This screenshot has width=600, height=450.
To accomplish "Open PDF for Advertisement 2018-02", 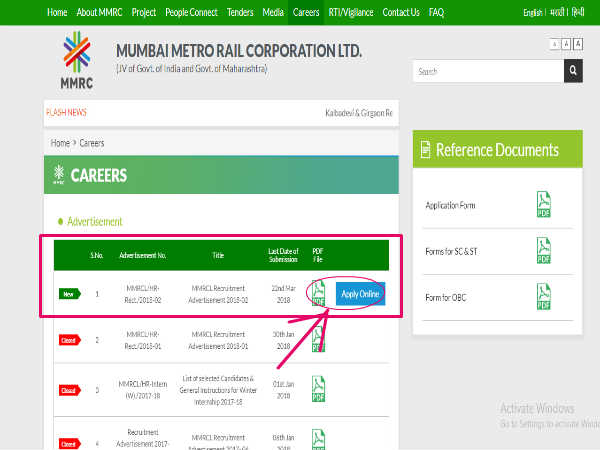I will click(318, 293).
